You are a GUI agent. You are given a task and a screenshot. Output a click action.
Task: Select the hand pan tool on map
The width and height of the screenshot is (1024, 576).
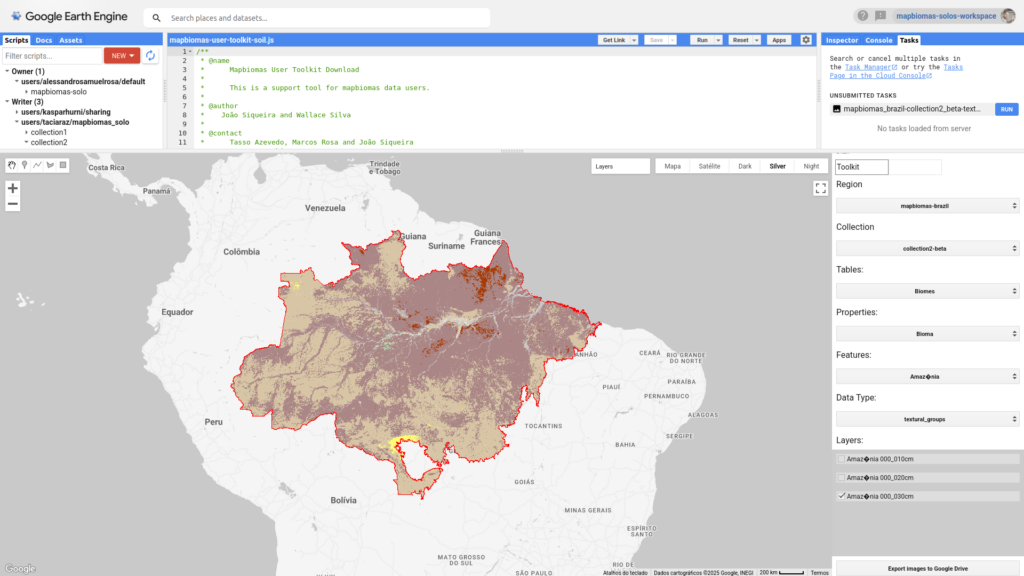tap(12, 165)
